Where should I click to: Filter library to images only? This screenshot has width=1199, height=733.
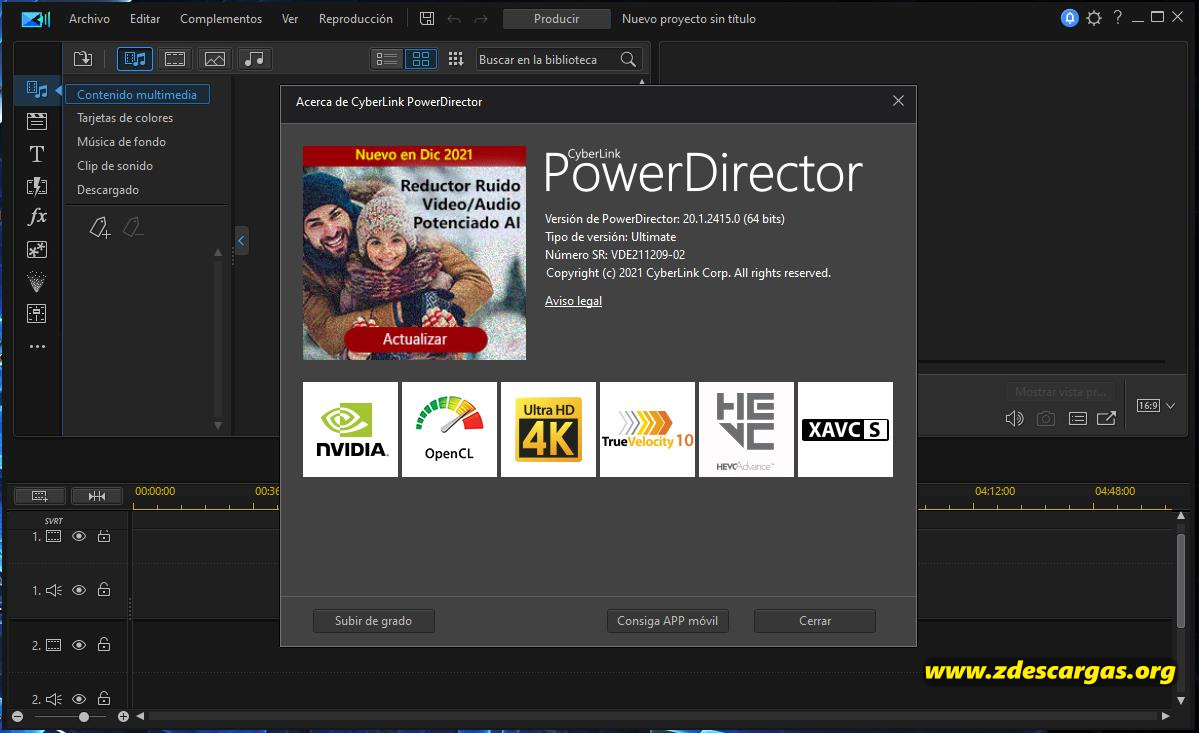pyautogui.click(x=215, y=59)
